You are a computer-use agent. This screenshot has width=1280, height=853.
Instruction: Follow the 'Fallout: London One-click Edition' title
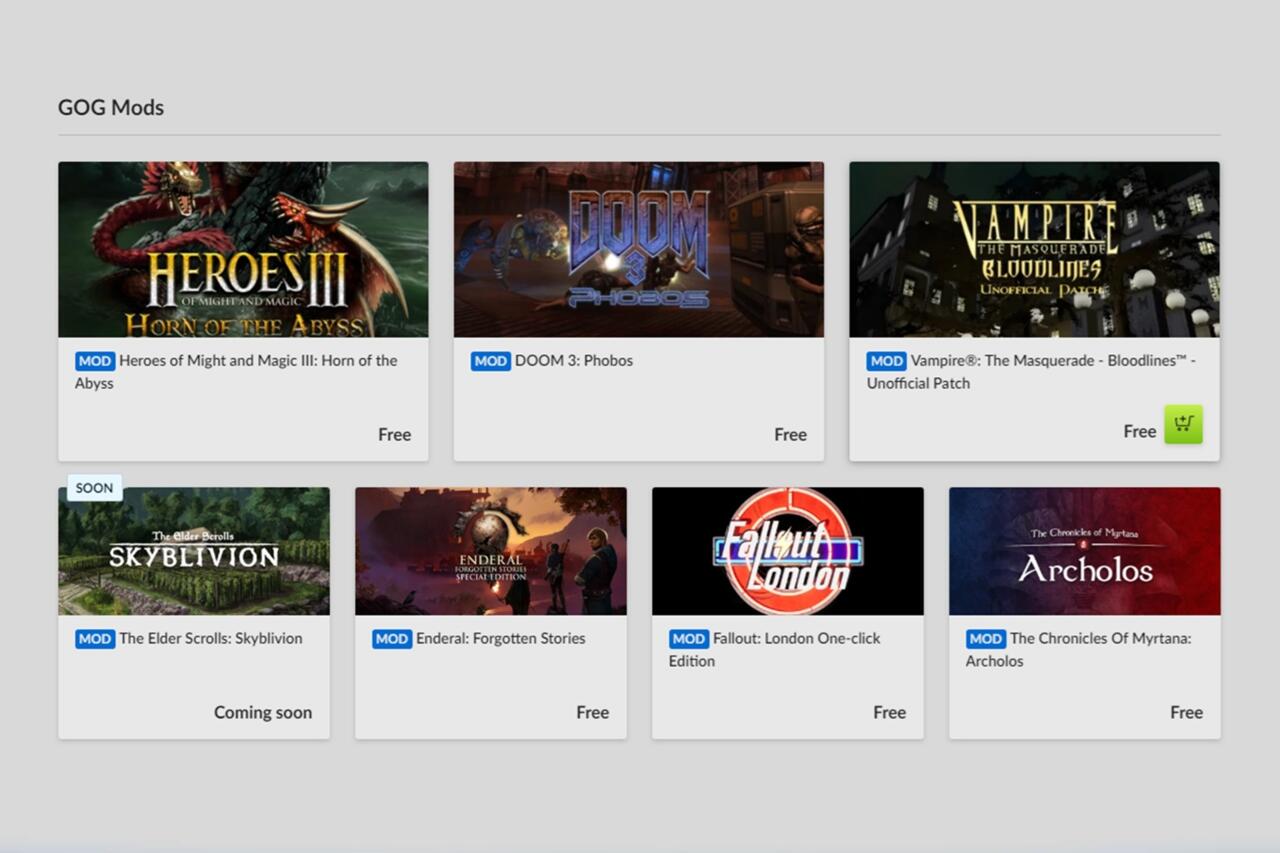796,639
